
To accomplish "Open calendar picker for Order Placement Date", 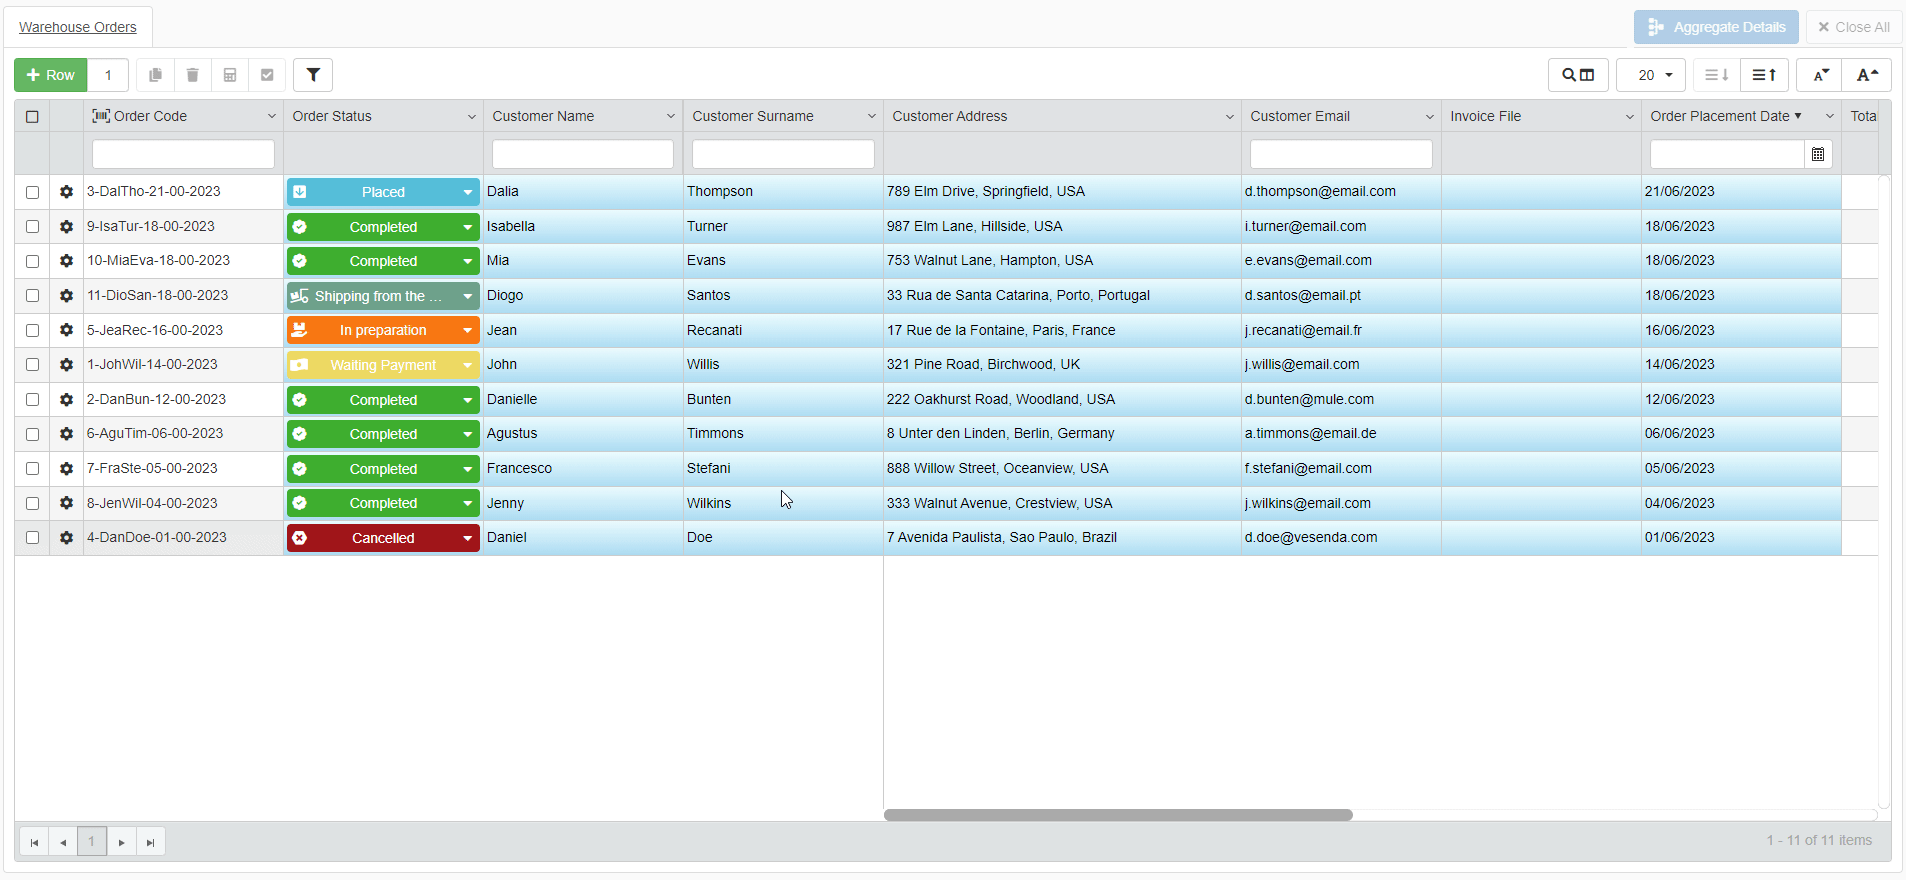I will pos(1818,154).
